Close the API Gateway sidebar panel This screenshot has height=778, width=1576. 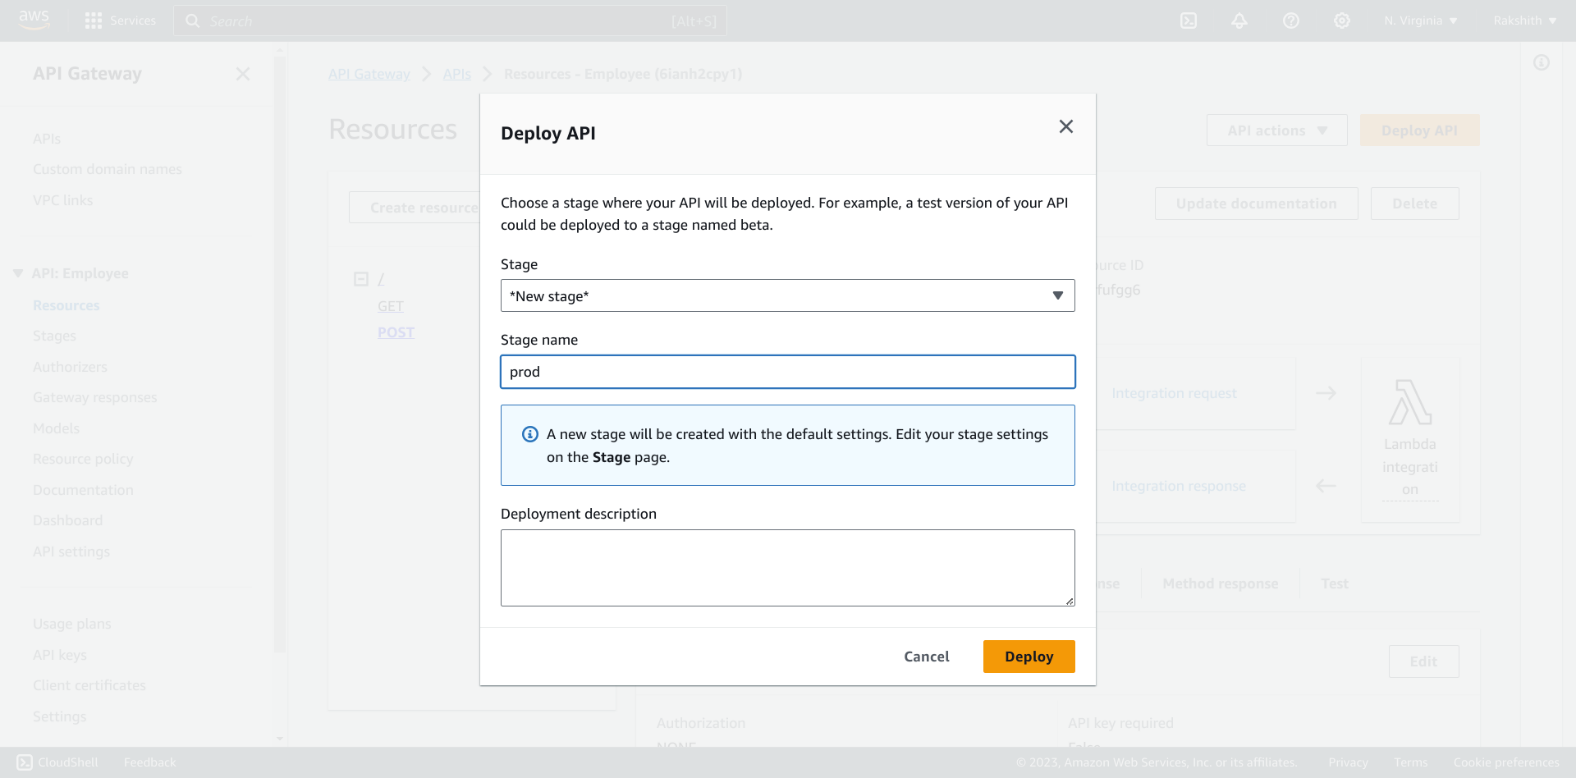point(243,74)
